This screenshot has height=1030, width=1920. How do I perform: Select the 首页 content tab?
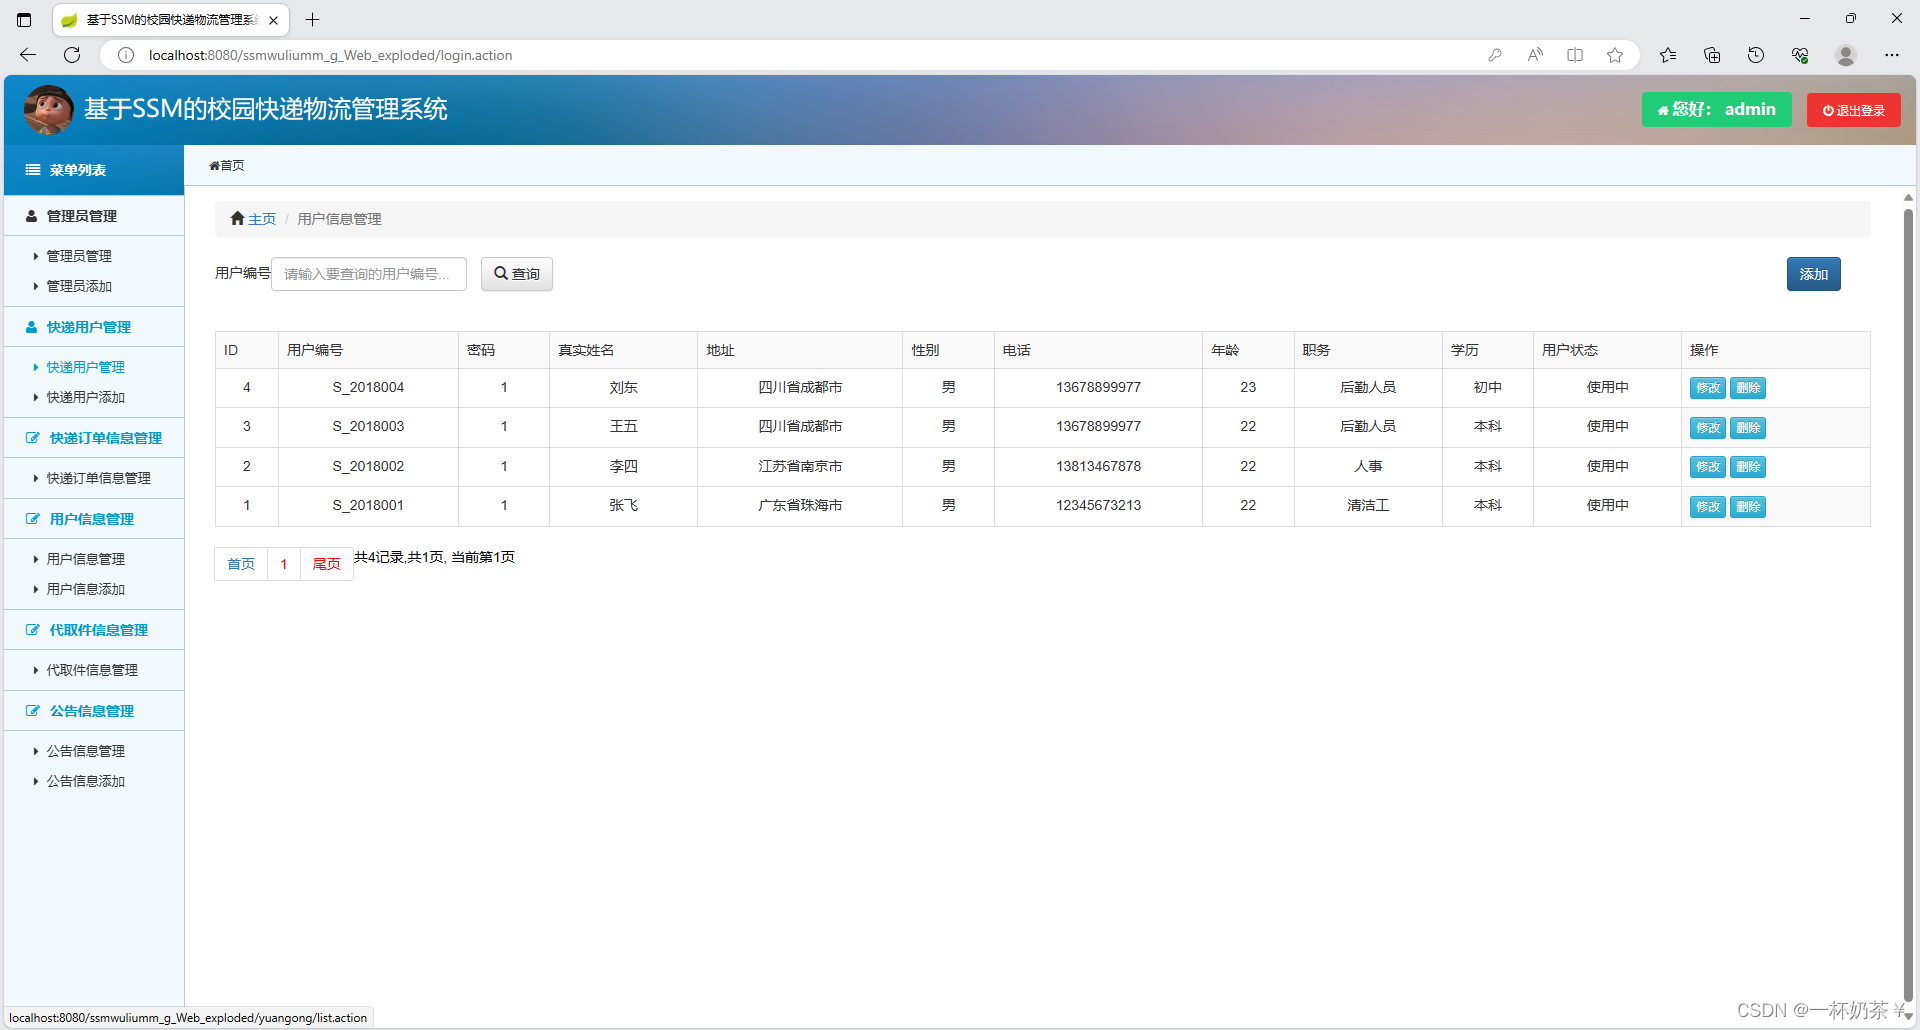[227, 166]
